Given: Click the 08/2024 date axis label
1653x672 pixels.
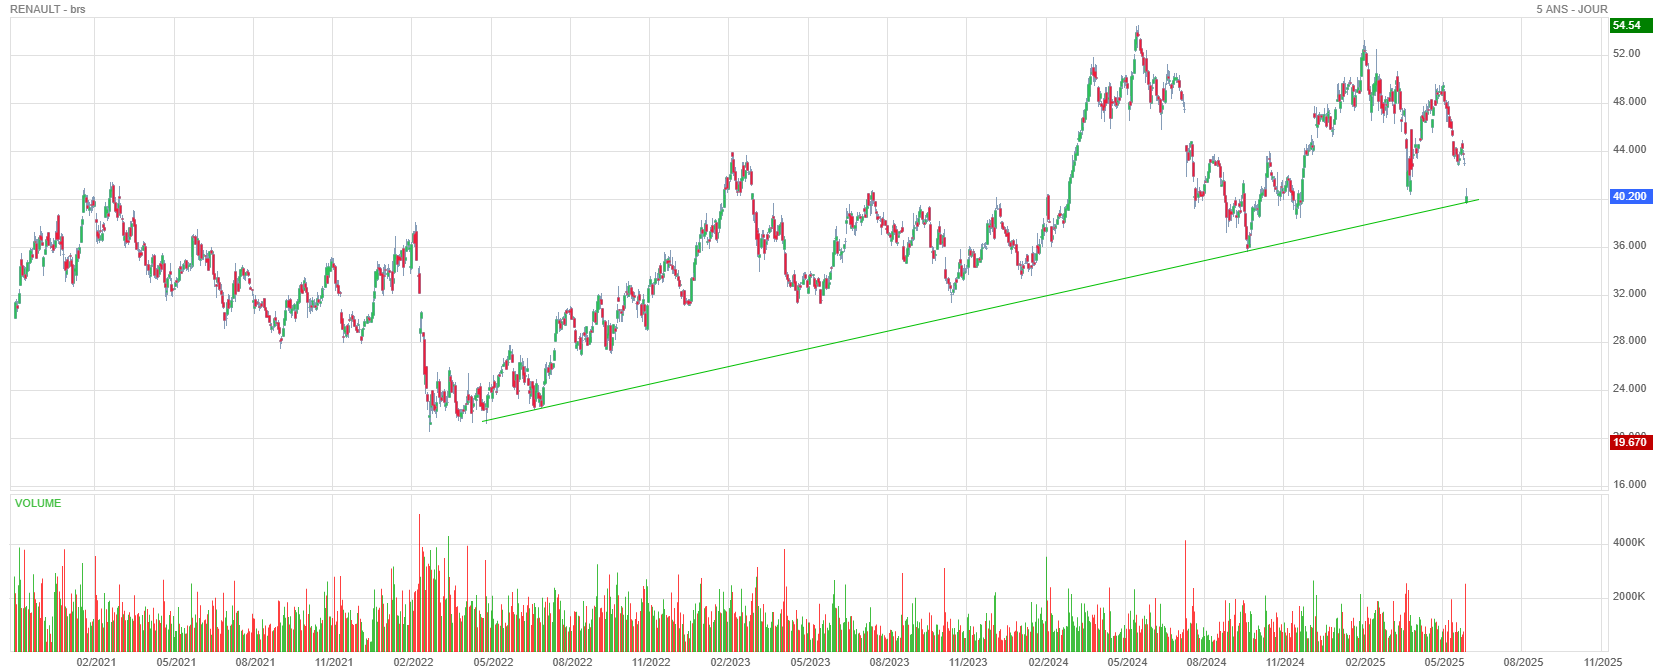Looking at the screenshot, I should coord(1206,662).
